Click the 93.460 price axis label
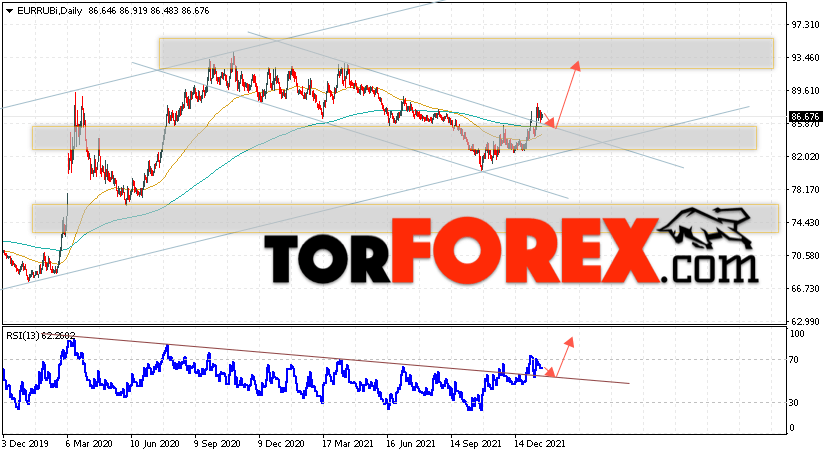 tap(805, 57)
